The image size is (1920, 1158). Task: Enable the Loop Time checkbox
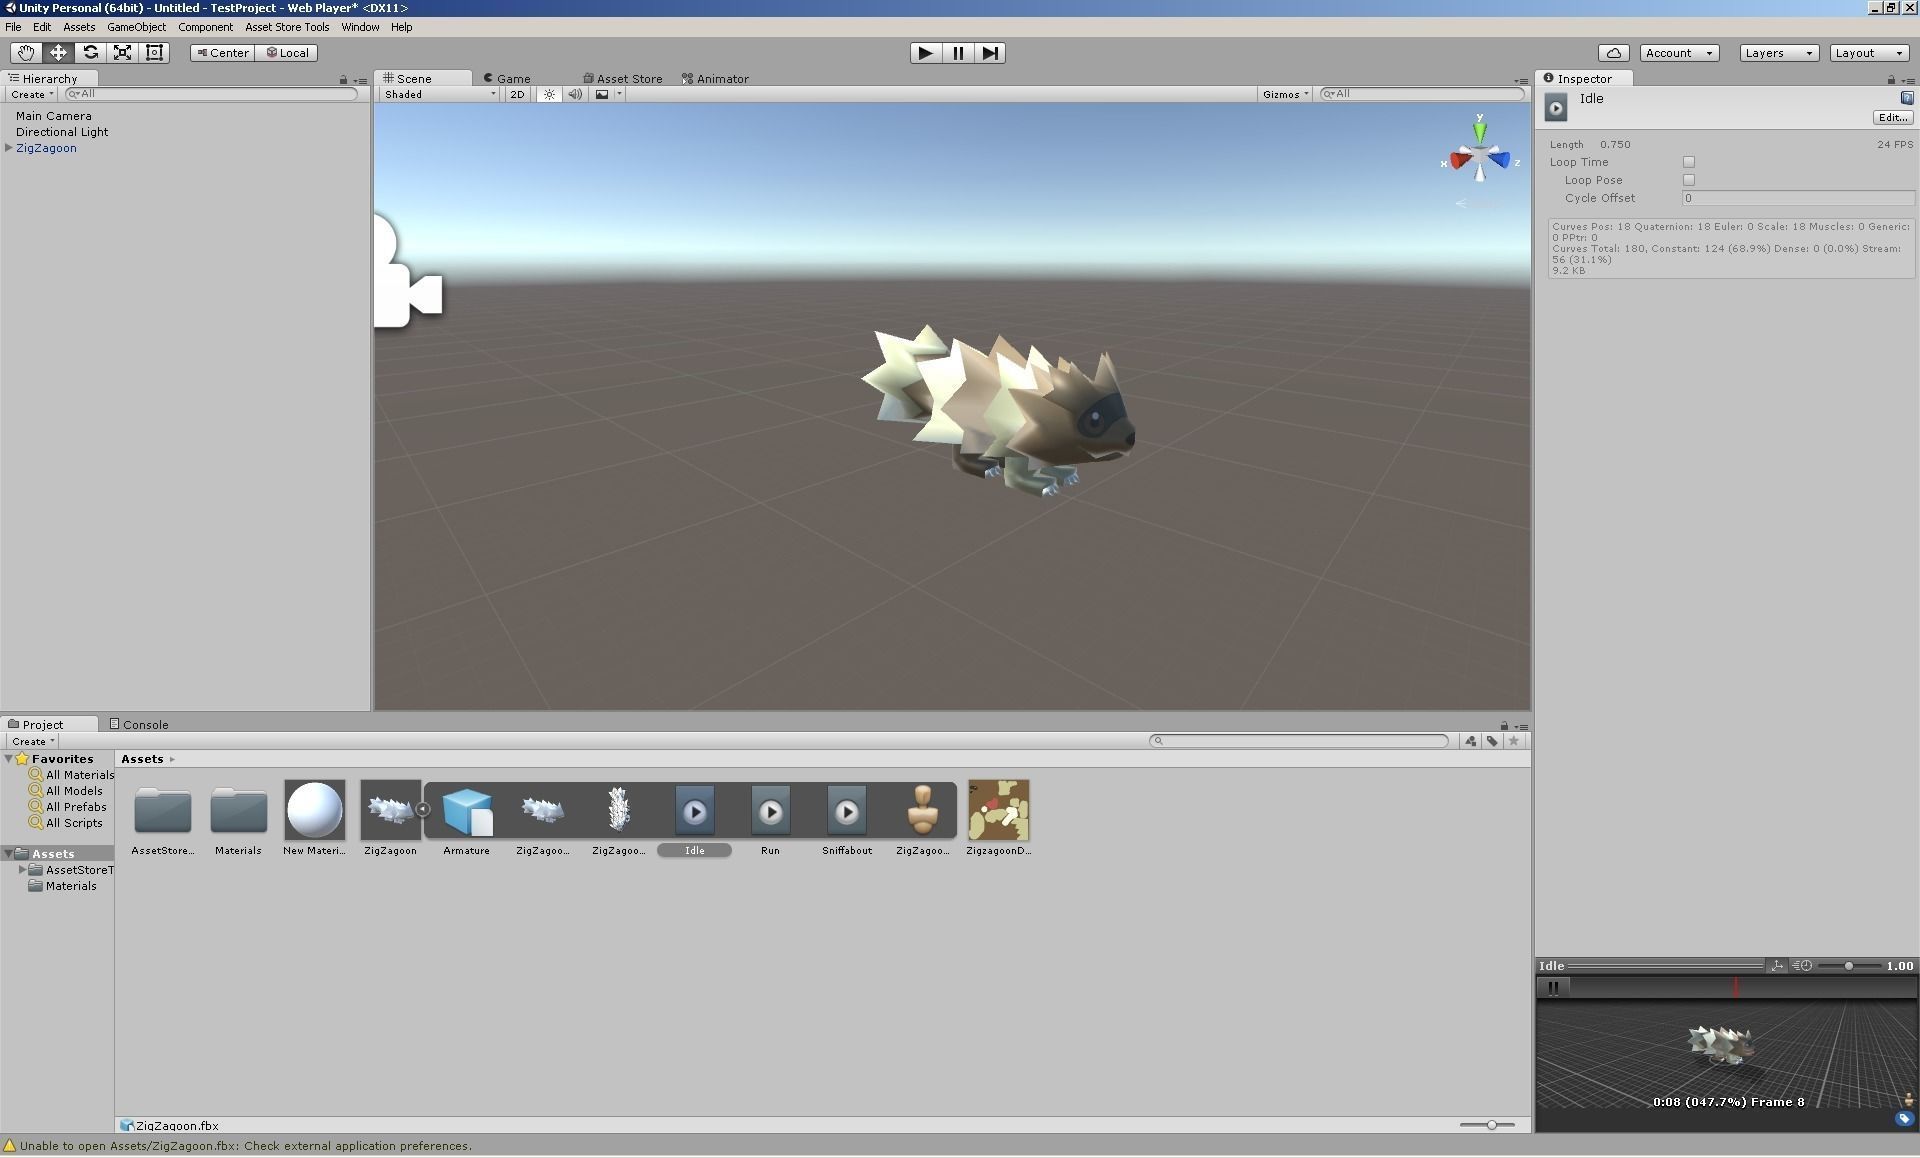point(1689,162)
